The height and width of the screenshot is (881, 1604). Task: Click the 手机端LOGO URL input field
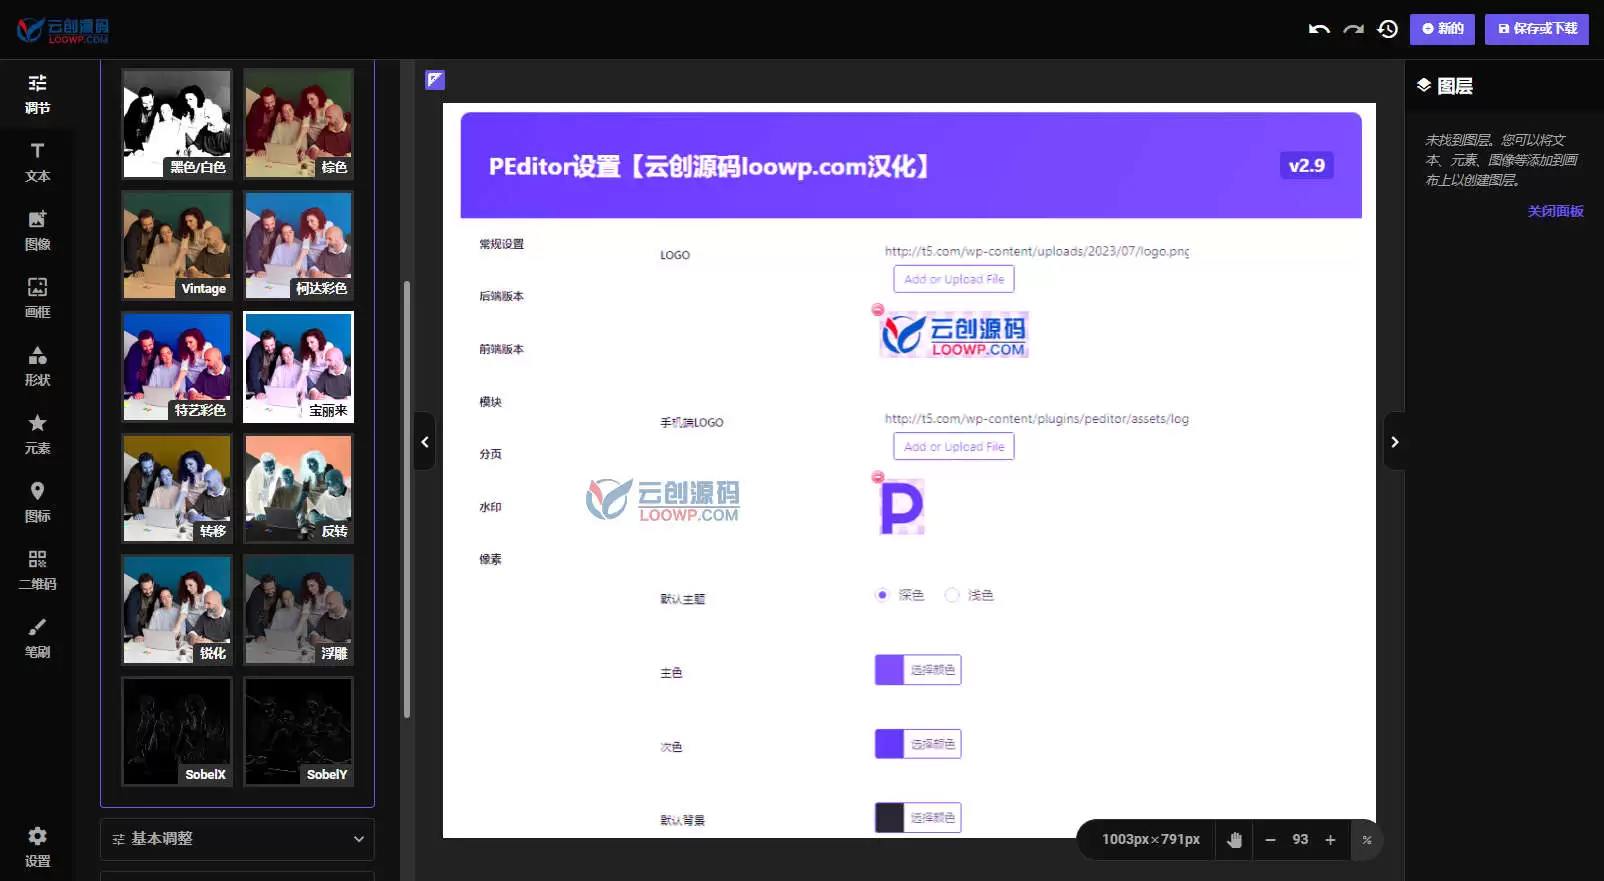(x=1037, y=418)
